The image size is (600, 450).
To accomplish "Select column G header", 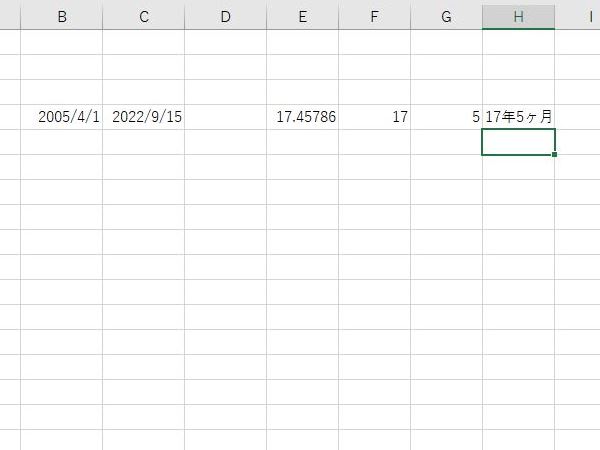I will pos(446,17).
